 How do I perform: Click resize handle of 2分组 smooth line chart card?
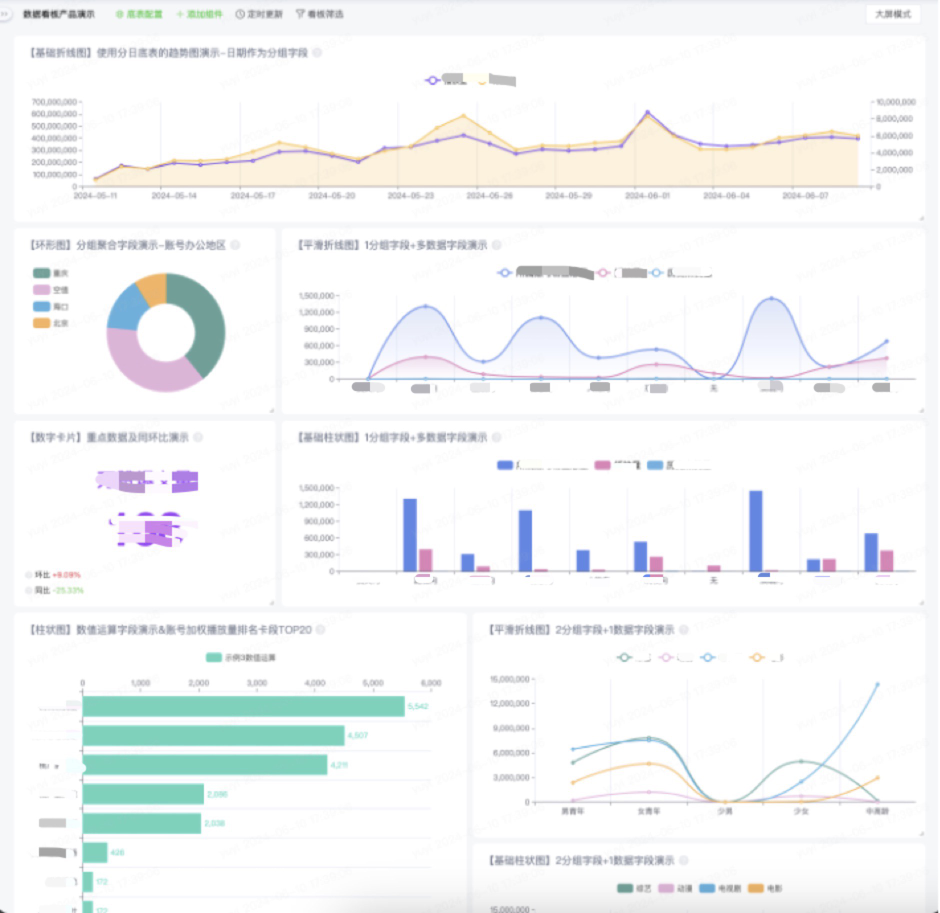921,834
